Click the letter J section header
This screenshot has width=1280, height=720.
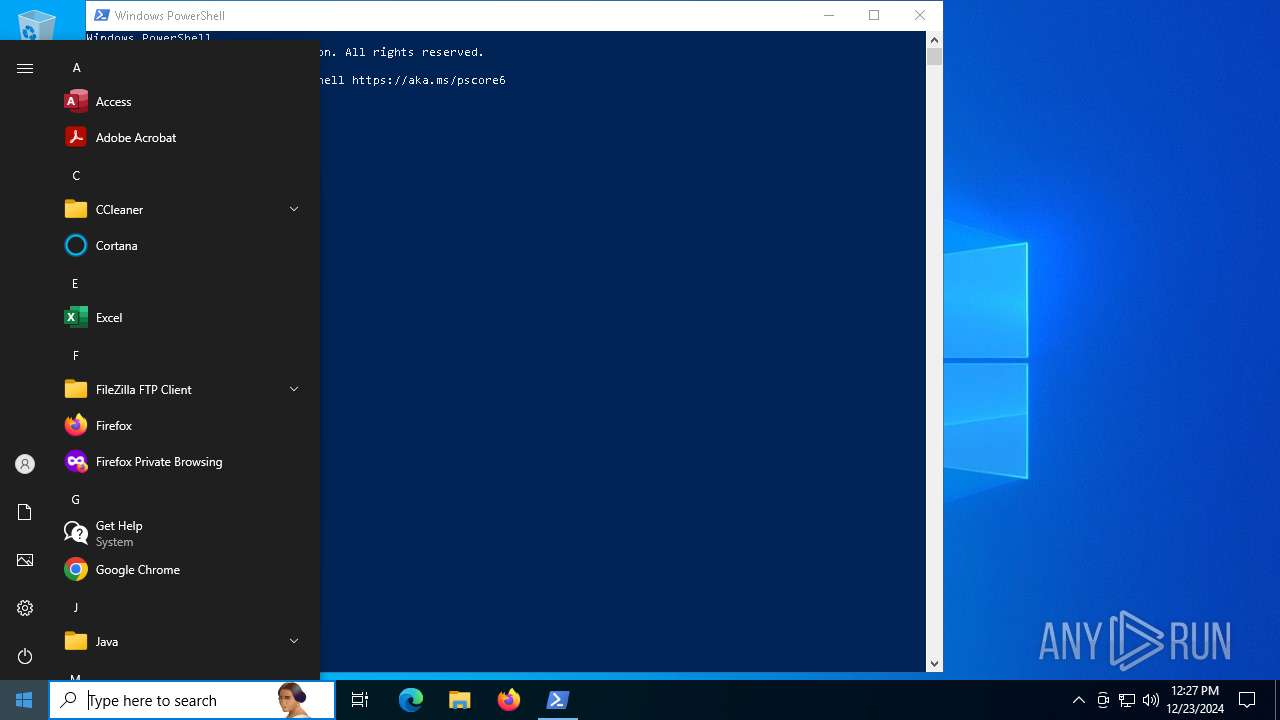point(75,608)
